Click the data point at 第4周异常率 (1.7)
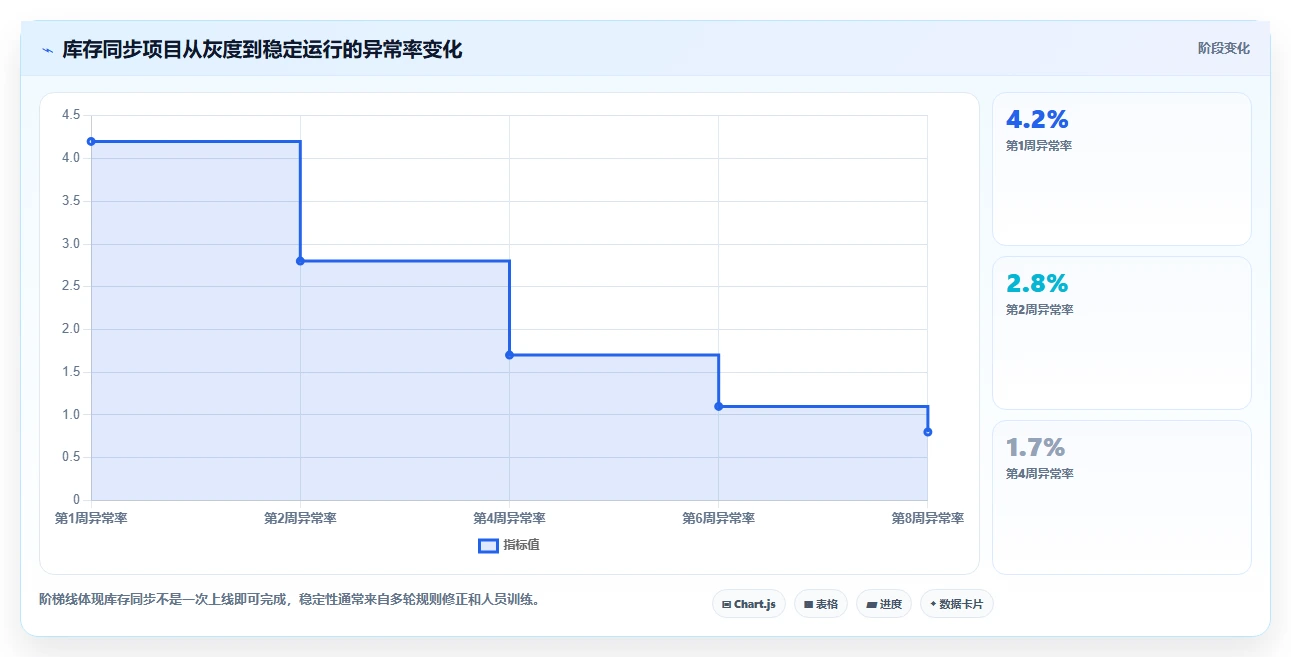 pyautogui.click(x=509, y=355)
